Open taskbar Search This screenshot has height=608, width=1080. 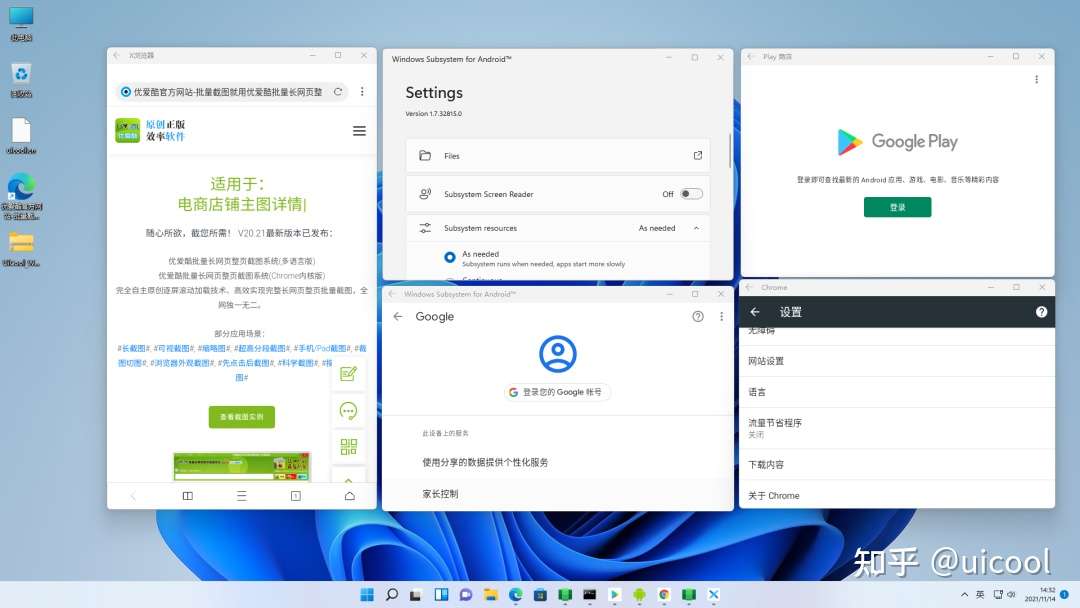click(x=391, y=594)
